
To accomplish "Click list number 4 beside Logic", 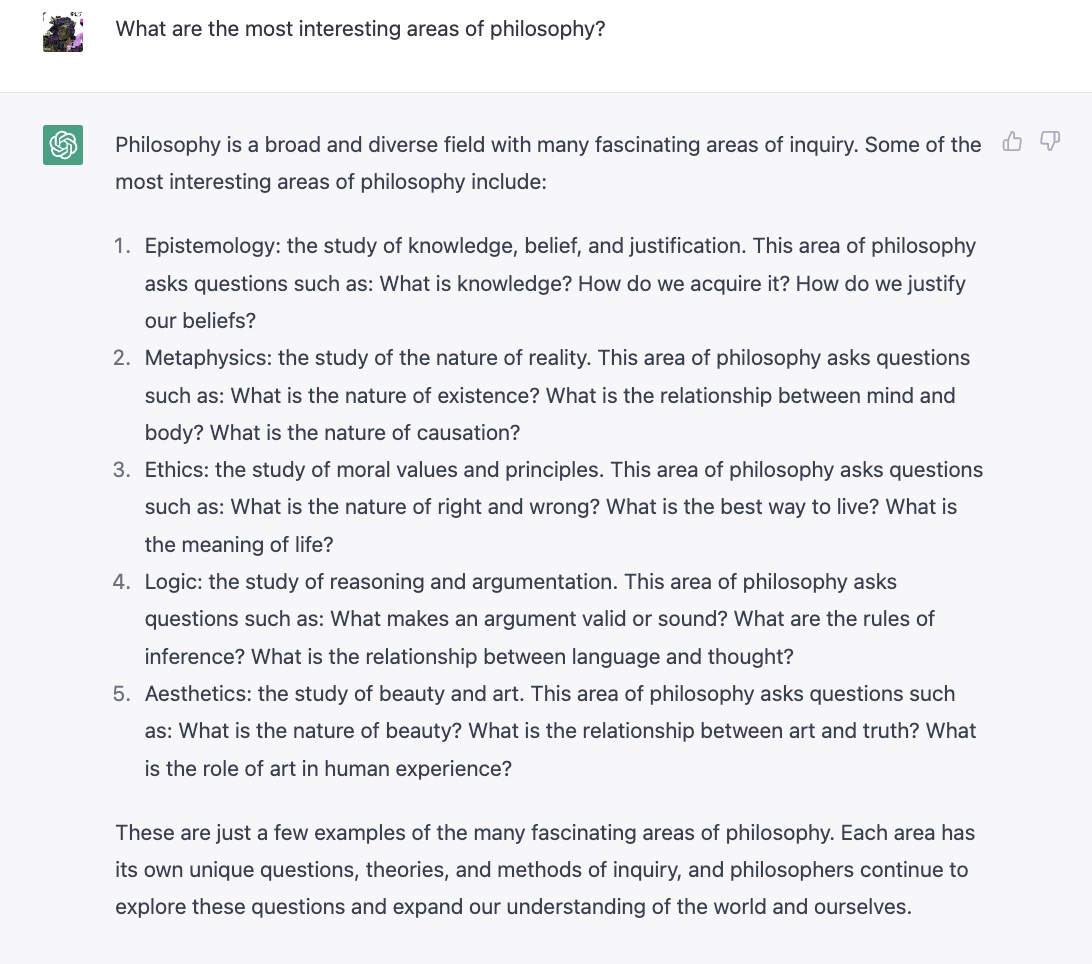I will (x=121, y=582).
